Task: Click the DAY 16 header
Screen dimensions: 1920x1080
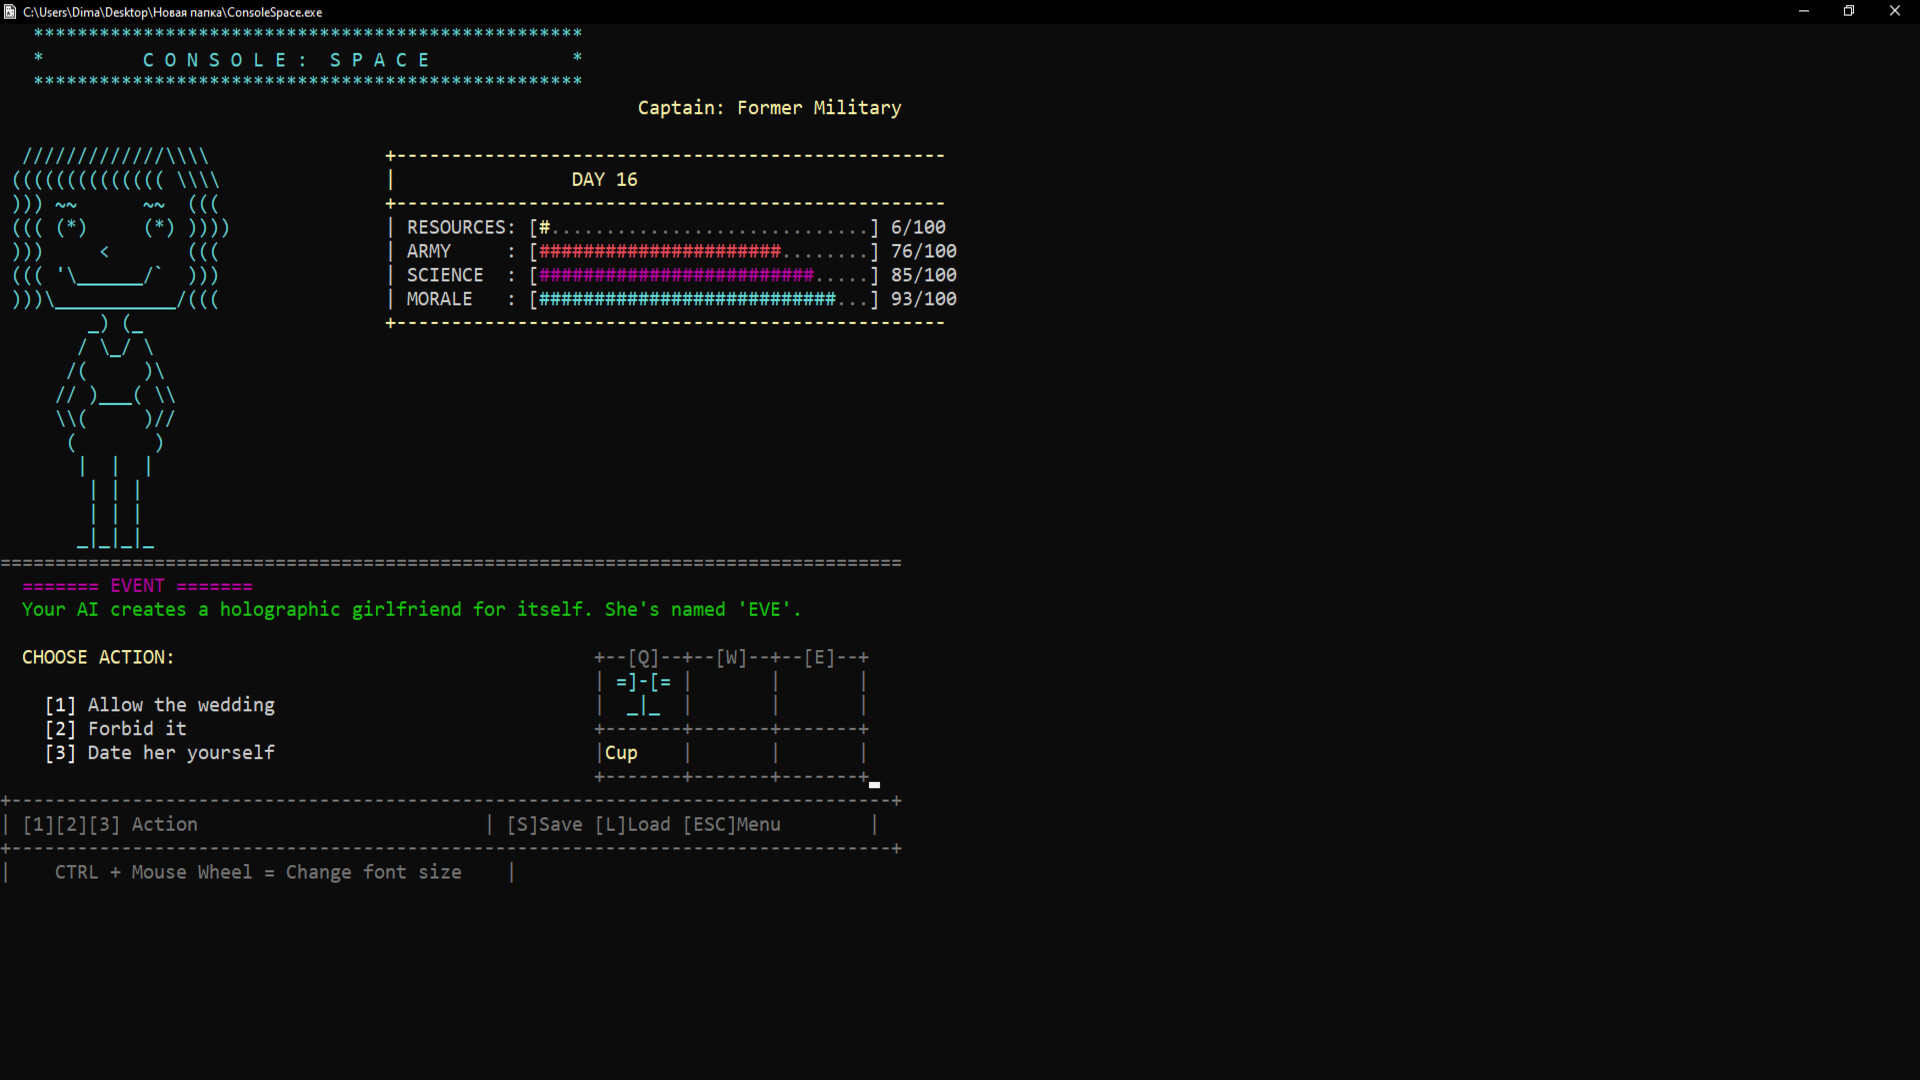Action: click(x=604, y=180)
